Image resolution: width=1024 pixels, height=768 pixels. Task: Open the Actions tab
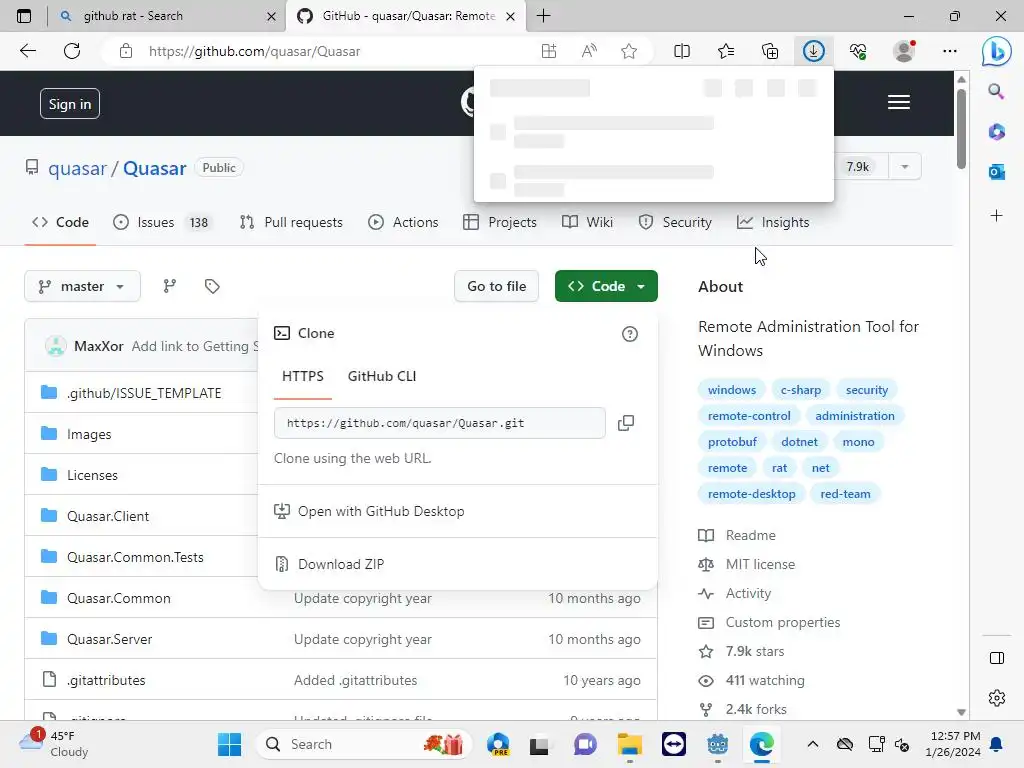[403, 223]
